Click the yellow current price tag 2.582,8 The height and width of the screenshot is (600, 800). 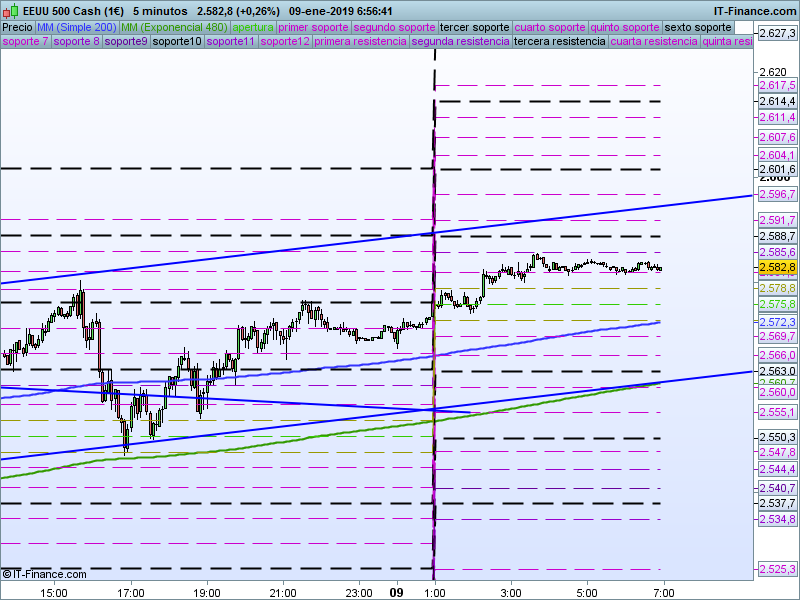tap(778, 267)
